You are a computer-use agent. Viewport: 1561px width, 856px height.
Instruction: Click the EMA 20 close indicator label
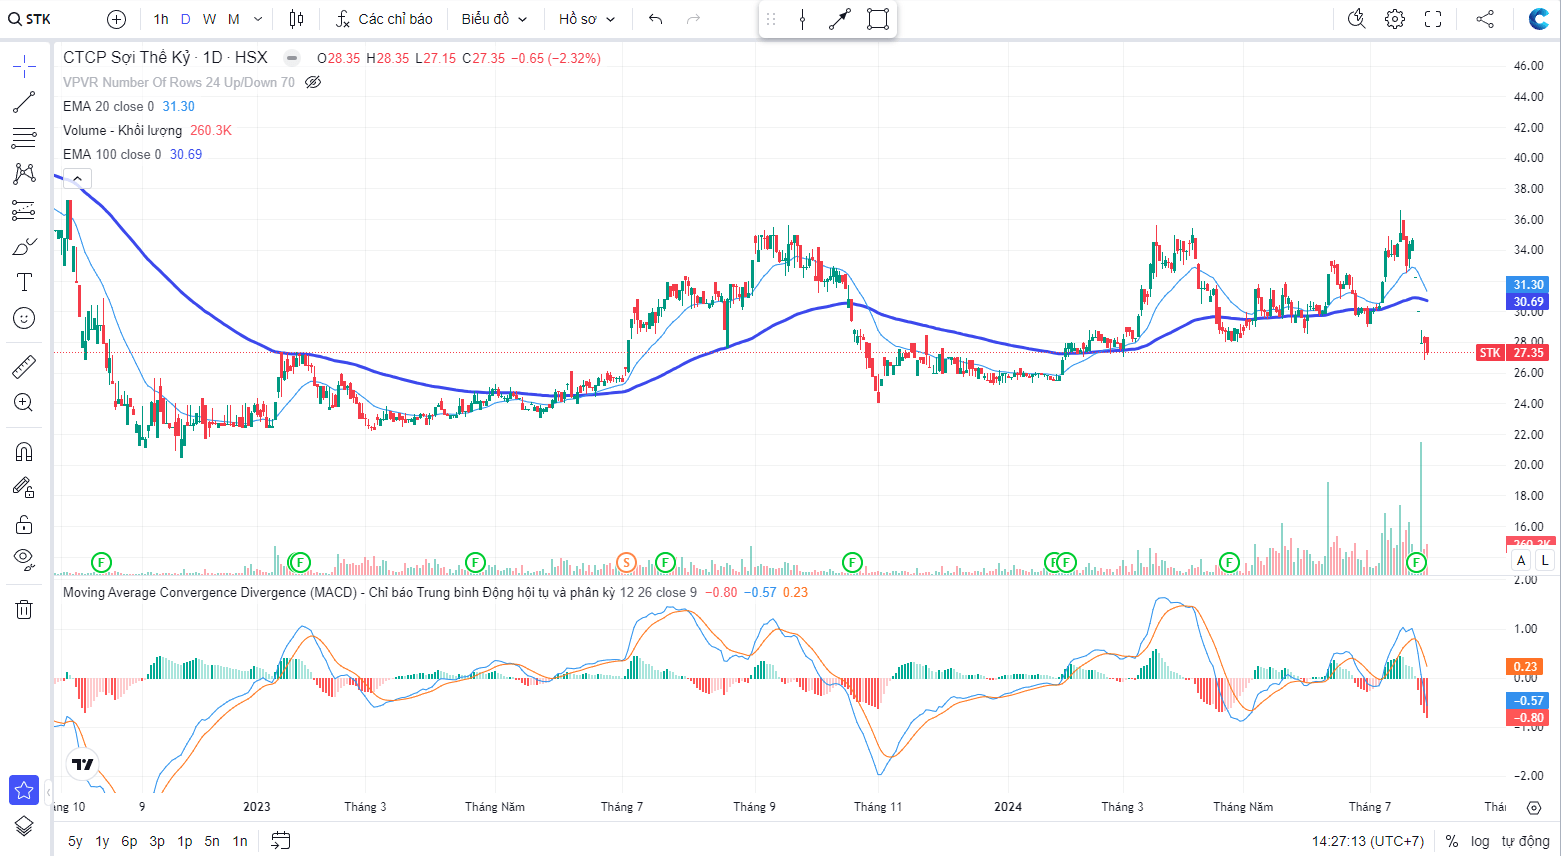coord(108,106)
